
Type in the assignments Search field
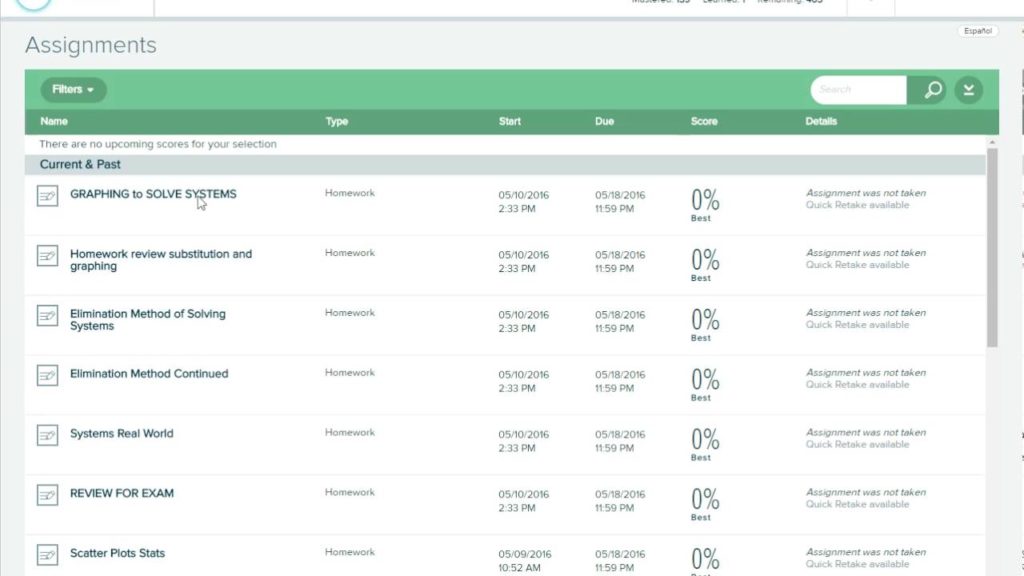(x=858, y=90)
